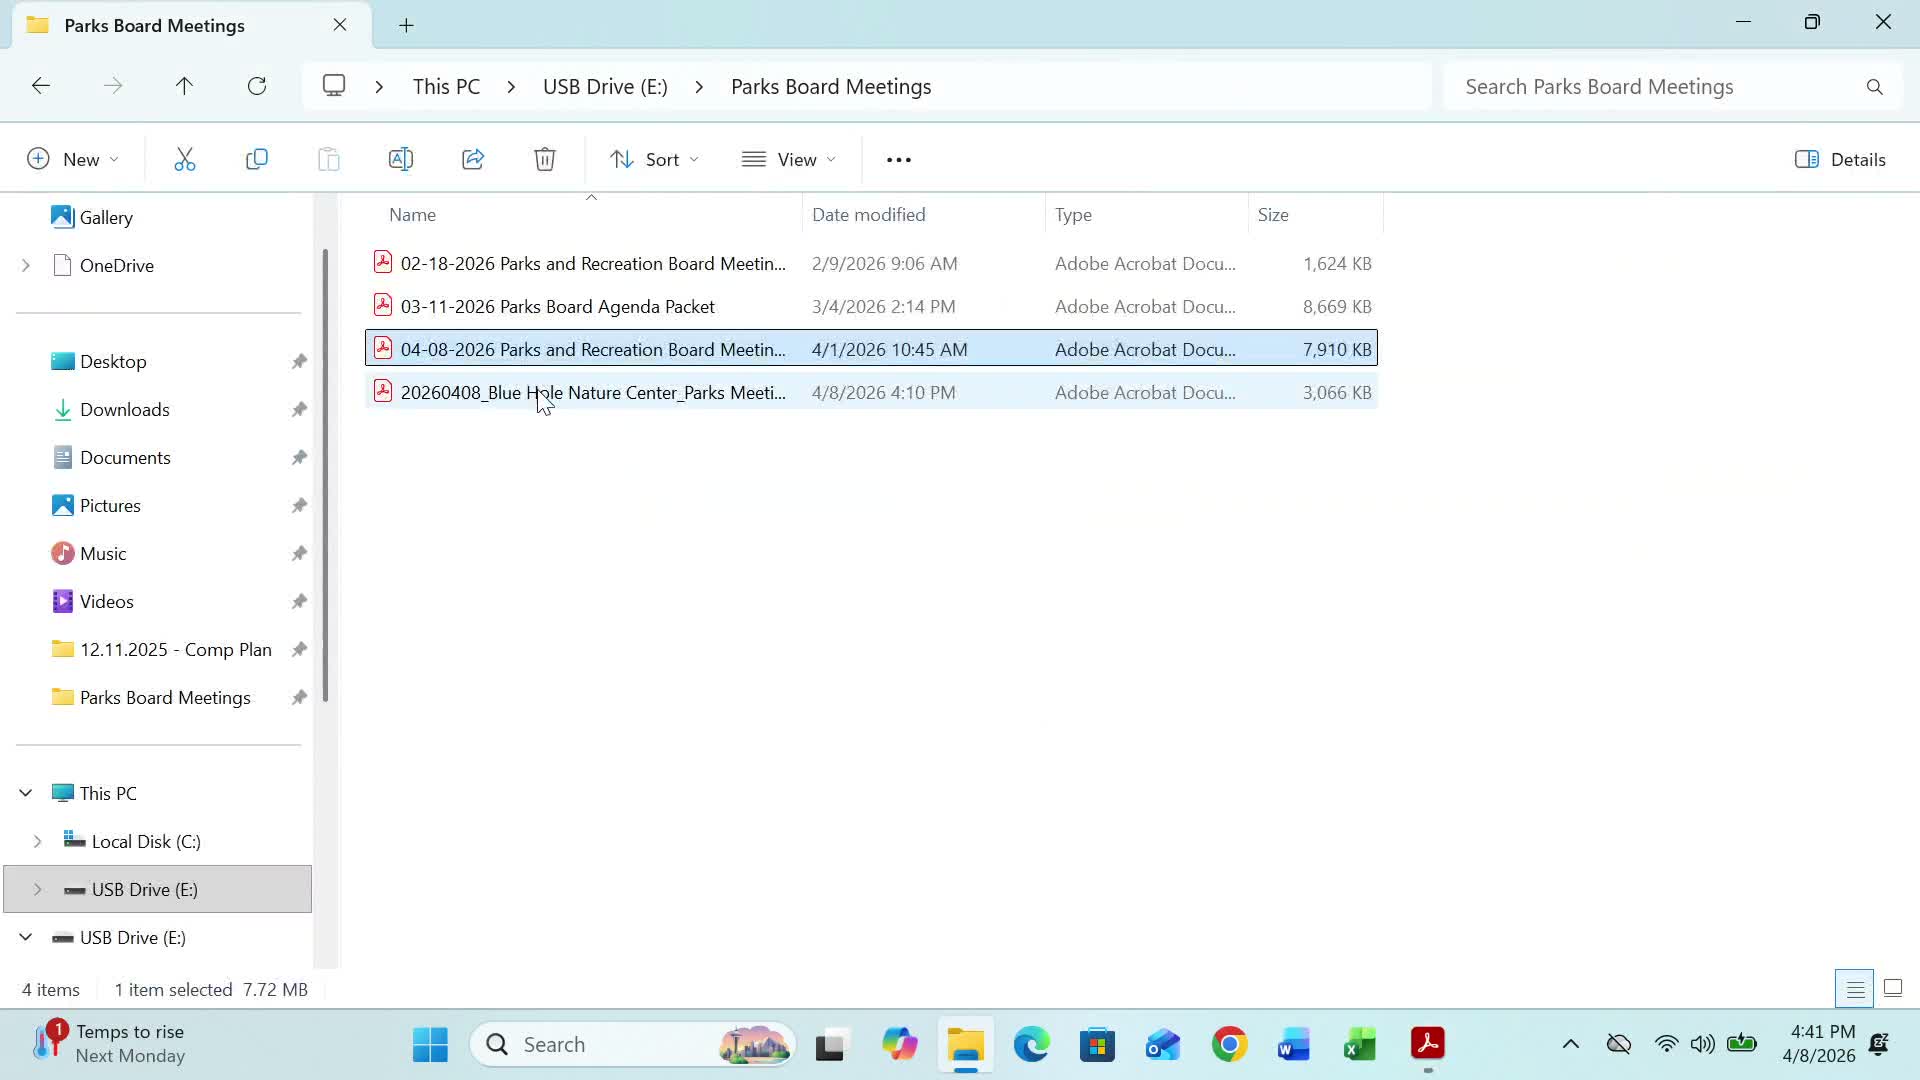Click the Date modified column header
The width and height of the screenshot is (1920, 1080).
(x=868, y=215)
